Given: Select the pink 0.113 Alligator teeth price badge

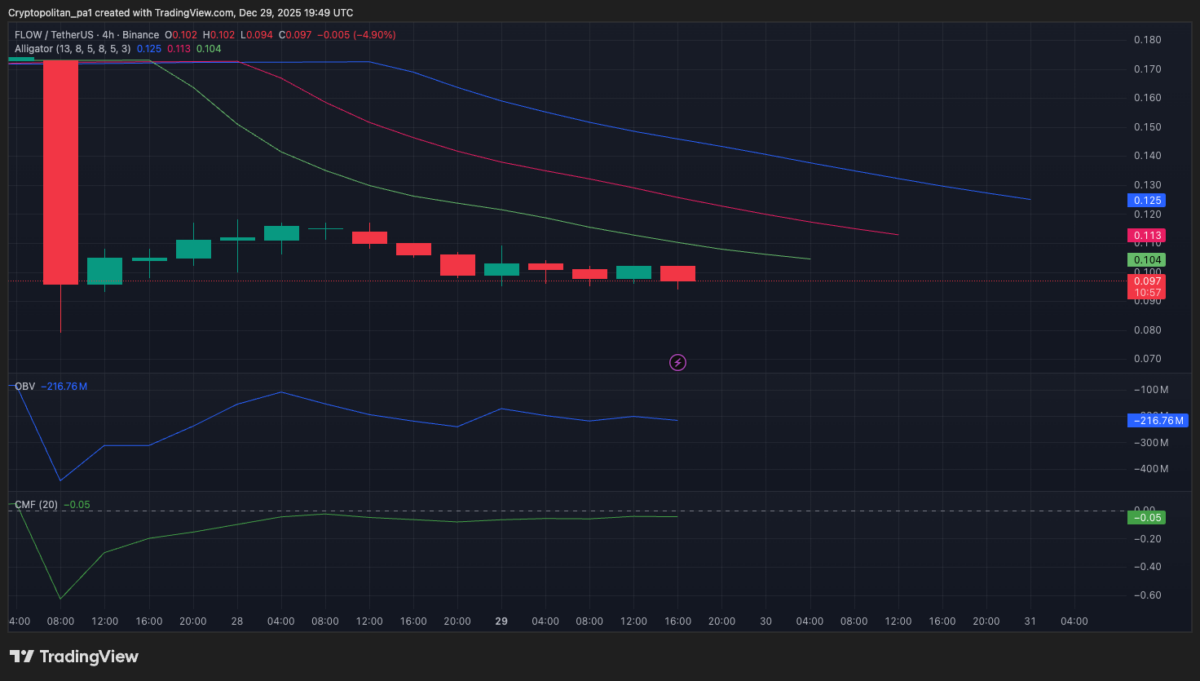Looking at the screenshot, I should point(1146,235).
